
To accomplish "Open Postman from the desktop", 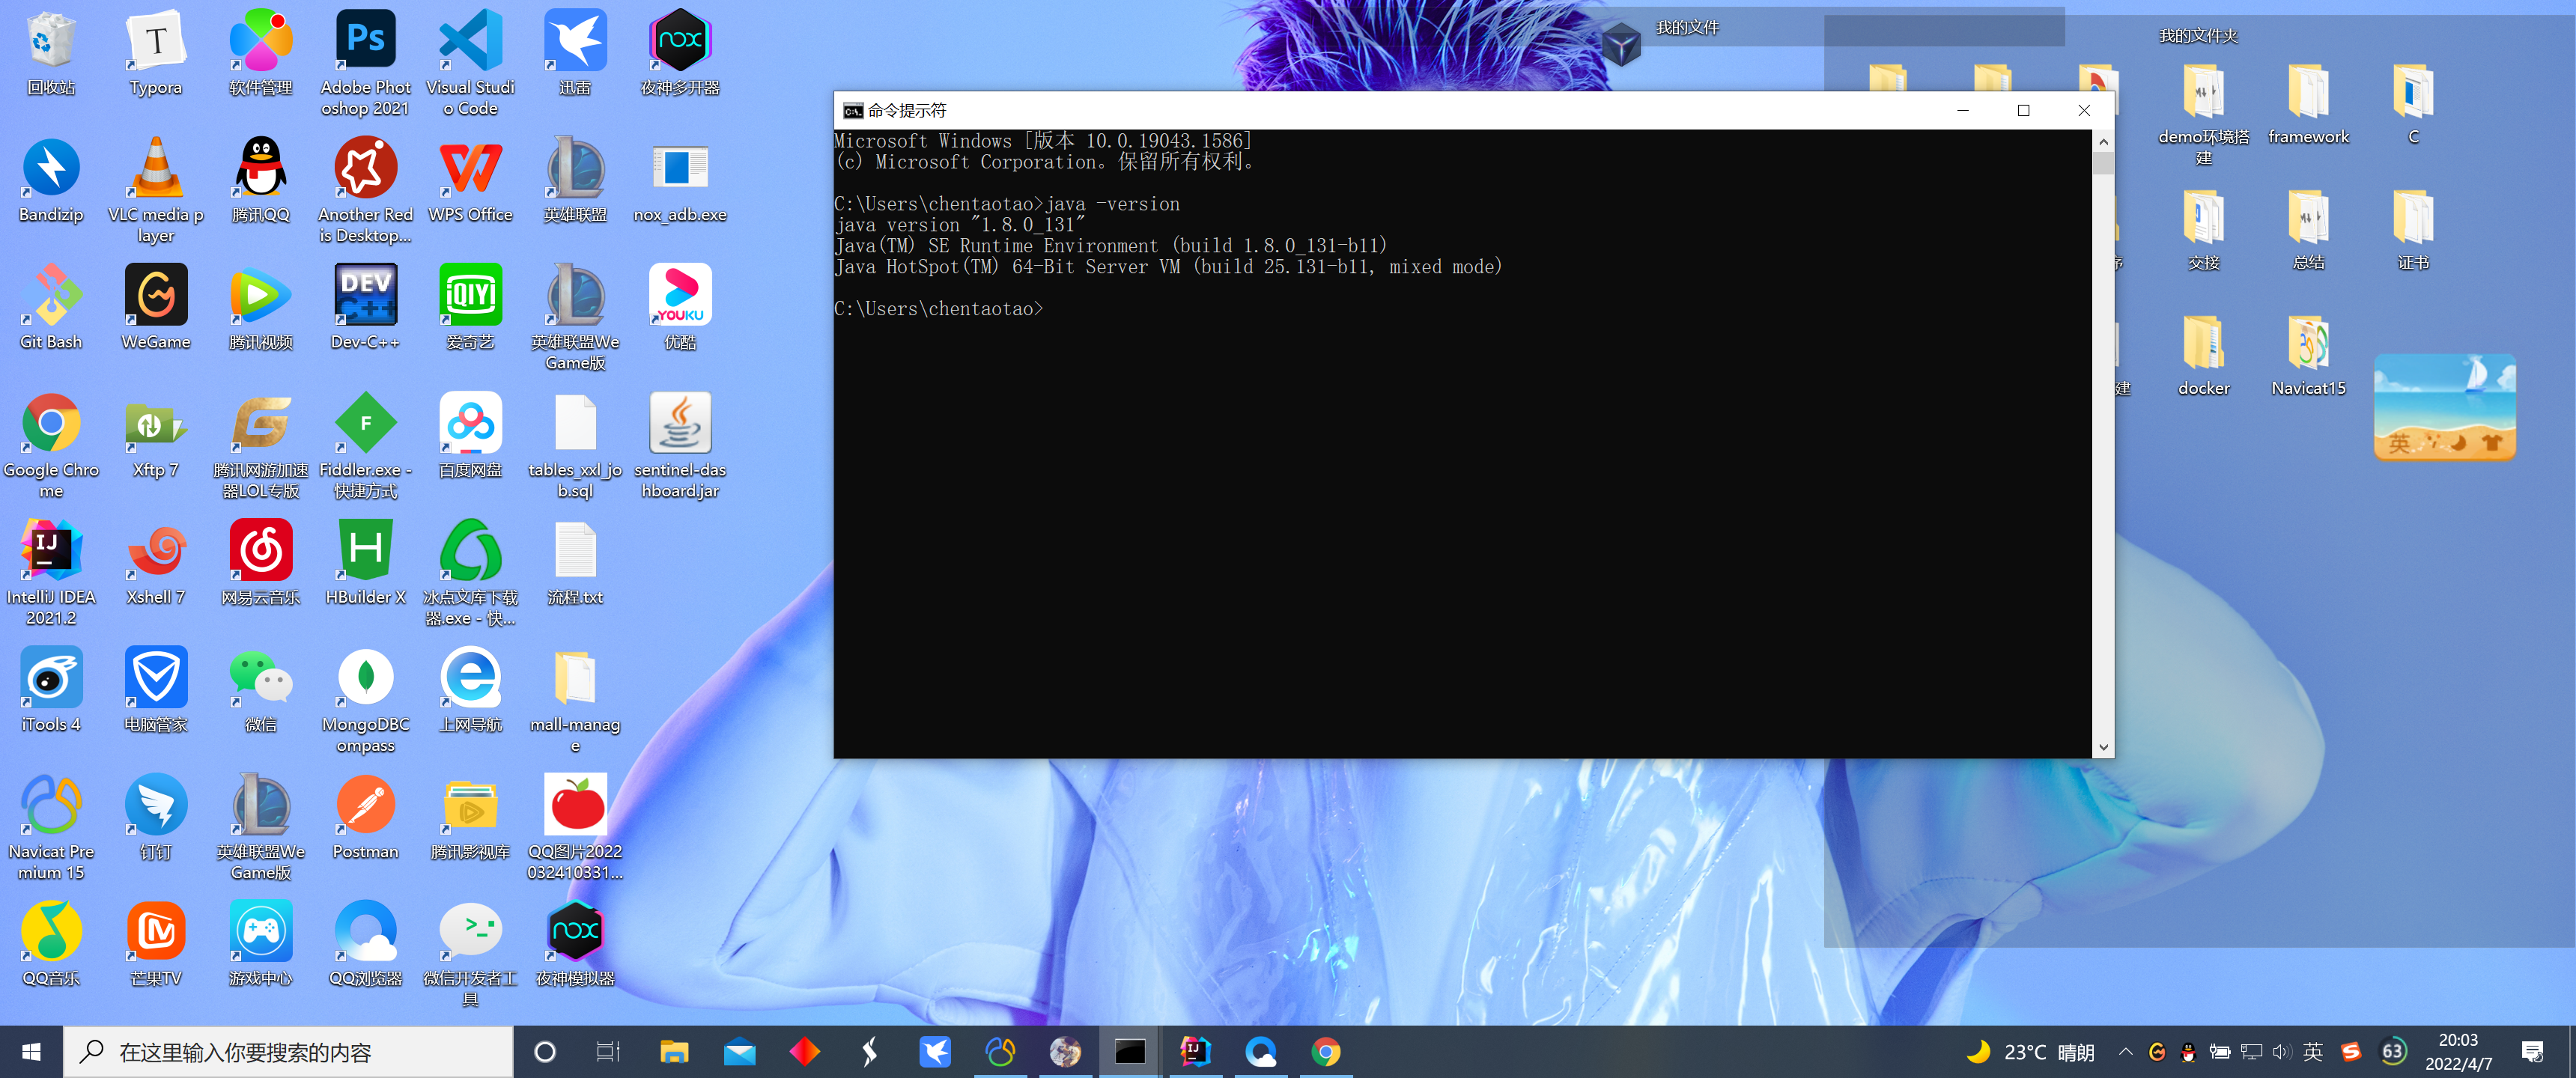I will [365, 805].
